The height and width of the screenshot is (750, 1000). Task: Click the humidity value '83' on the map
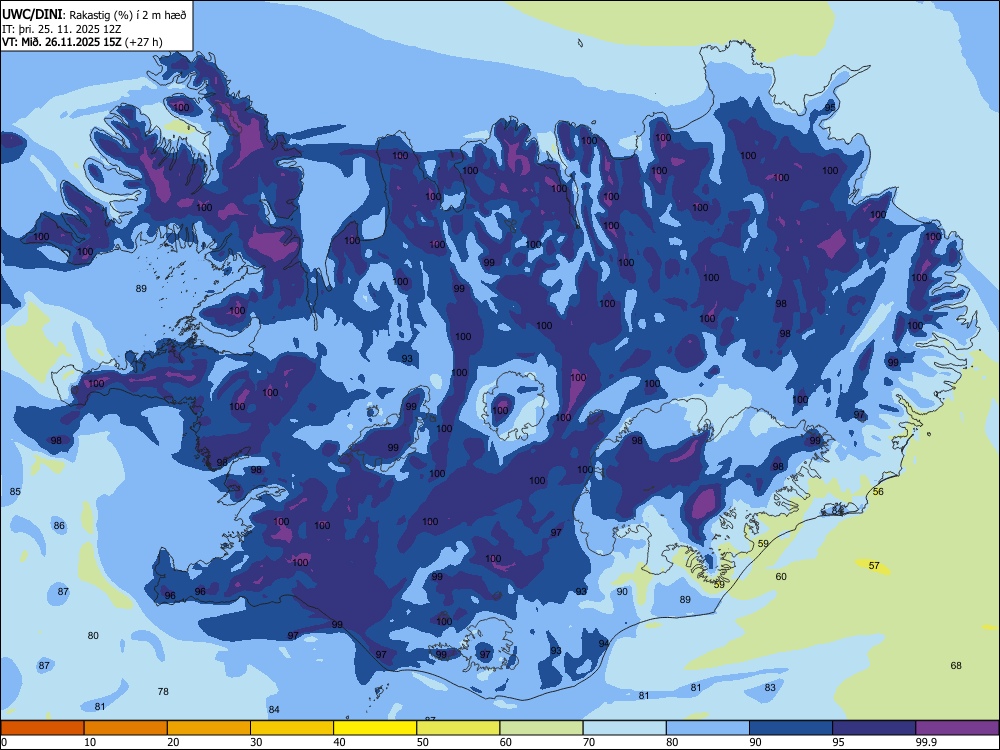tap(770, 688)
